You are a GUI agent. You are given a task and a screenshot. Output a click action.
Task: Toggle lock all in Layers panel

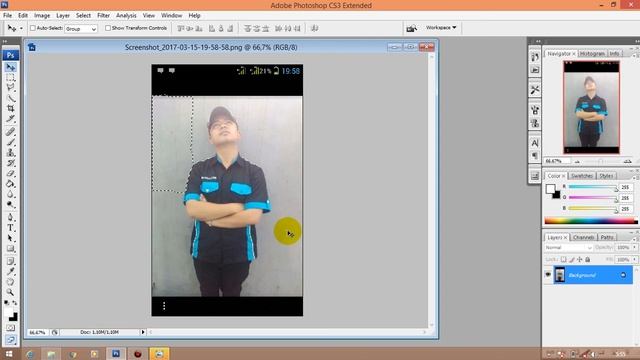[x=588, y=260]
